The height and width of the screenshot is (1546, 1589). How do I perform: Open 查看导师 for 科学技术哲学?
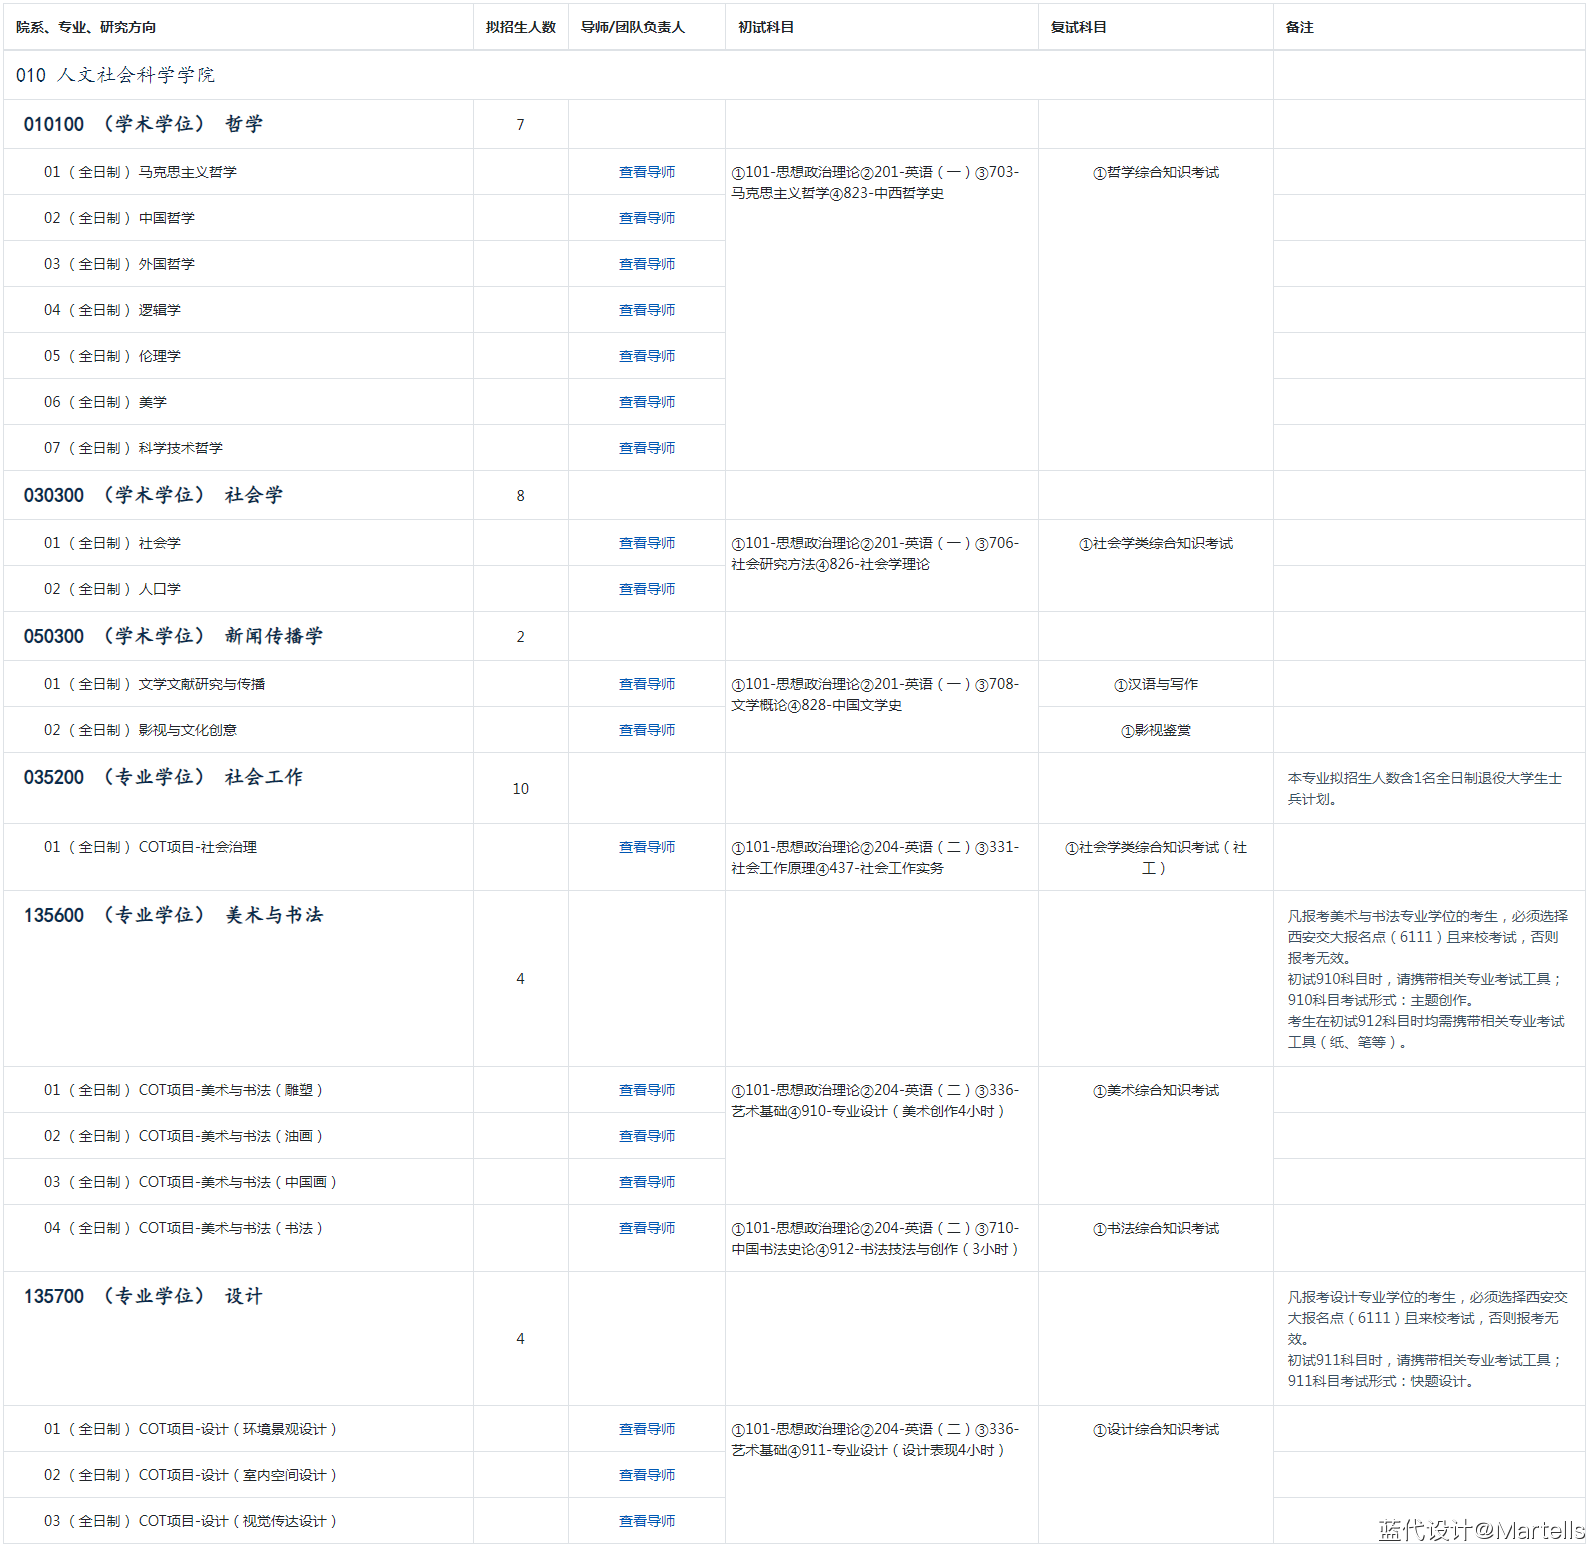646,448
